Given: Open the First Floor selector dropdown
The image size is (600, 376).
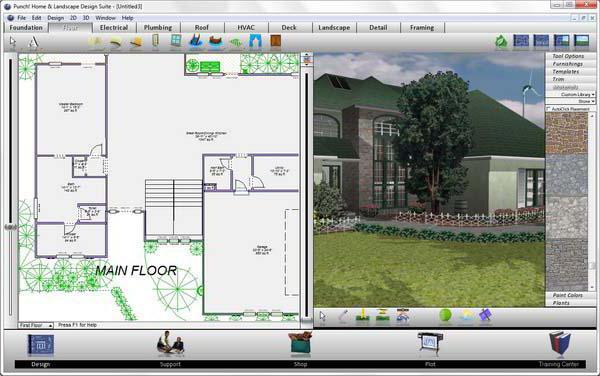Looking at the screenshot, I should (36, 325).
